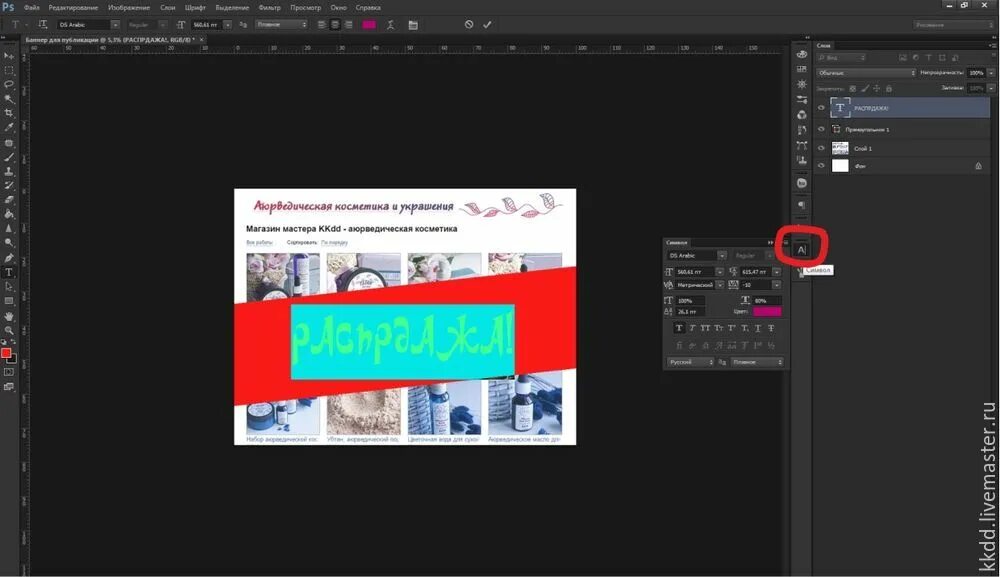This screenshot has height=577, width=1000.
Task: Open the Файл menu
Action: (31, 8)
